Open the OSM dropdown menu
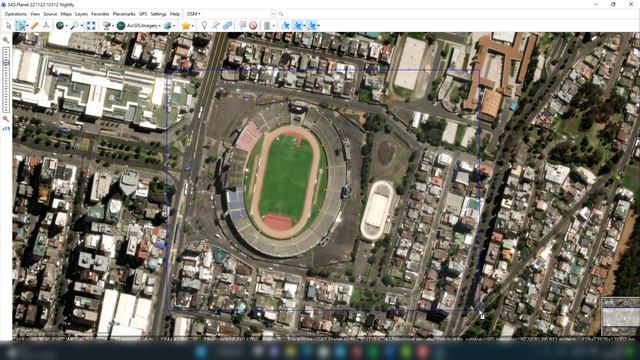 (193, 14)
